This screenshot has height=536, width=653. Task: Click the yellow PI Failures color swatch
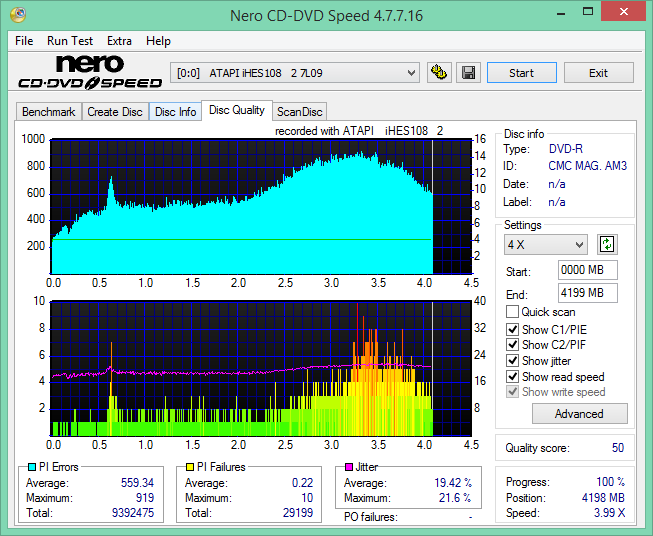[190, 467]
